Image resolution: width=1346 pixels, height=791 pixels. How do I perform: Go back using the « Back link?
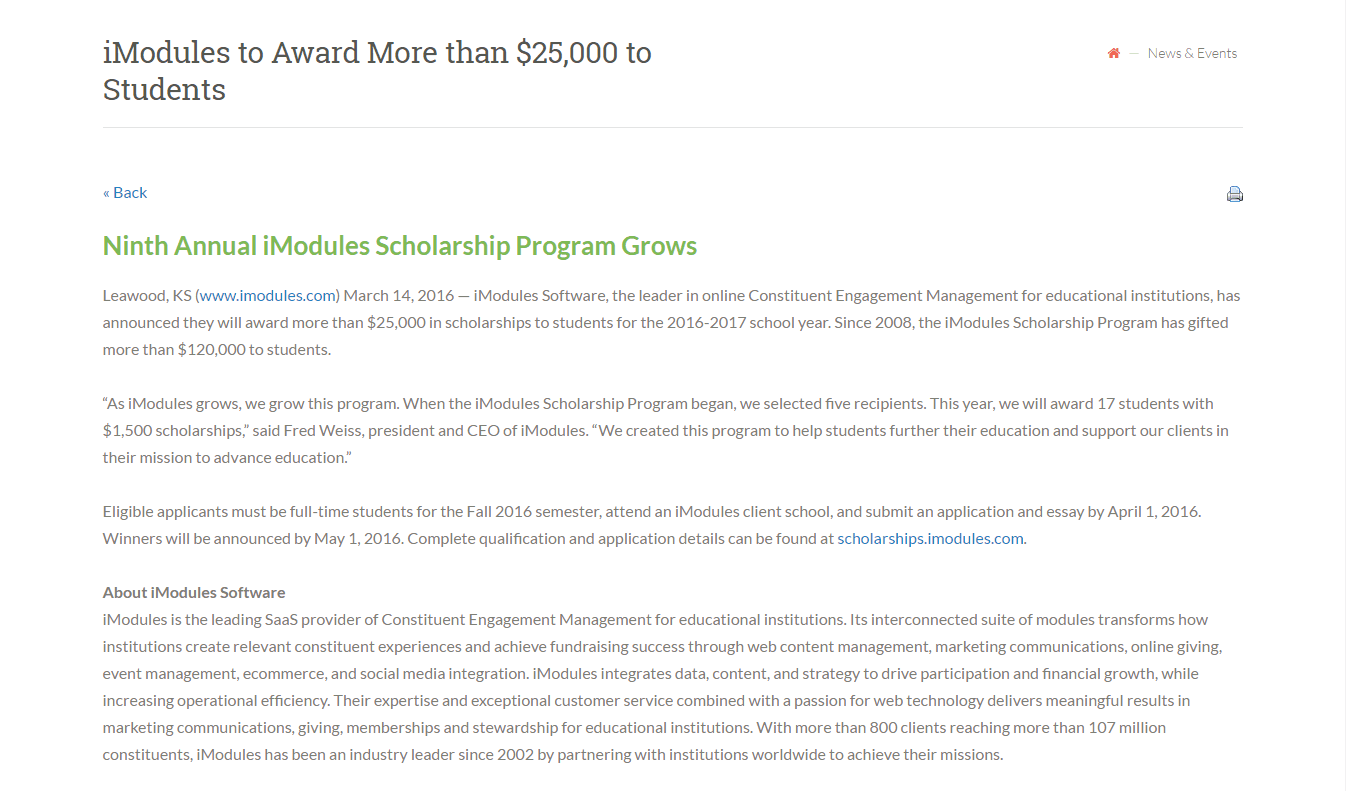pos(125,192)
